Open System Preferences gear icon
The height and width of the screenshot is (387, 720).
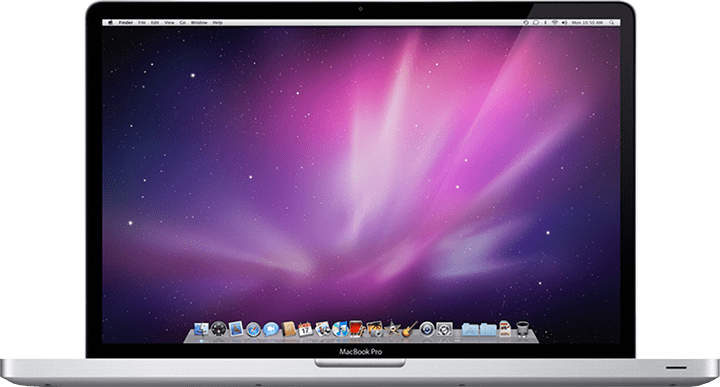pyautogui.click(x=444, y=329)
